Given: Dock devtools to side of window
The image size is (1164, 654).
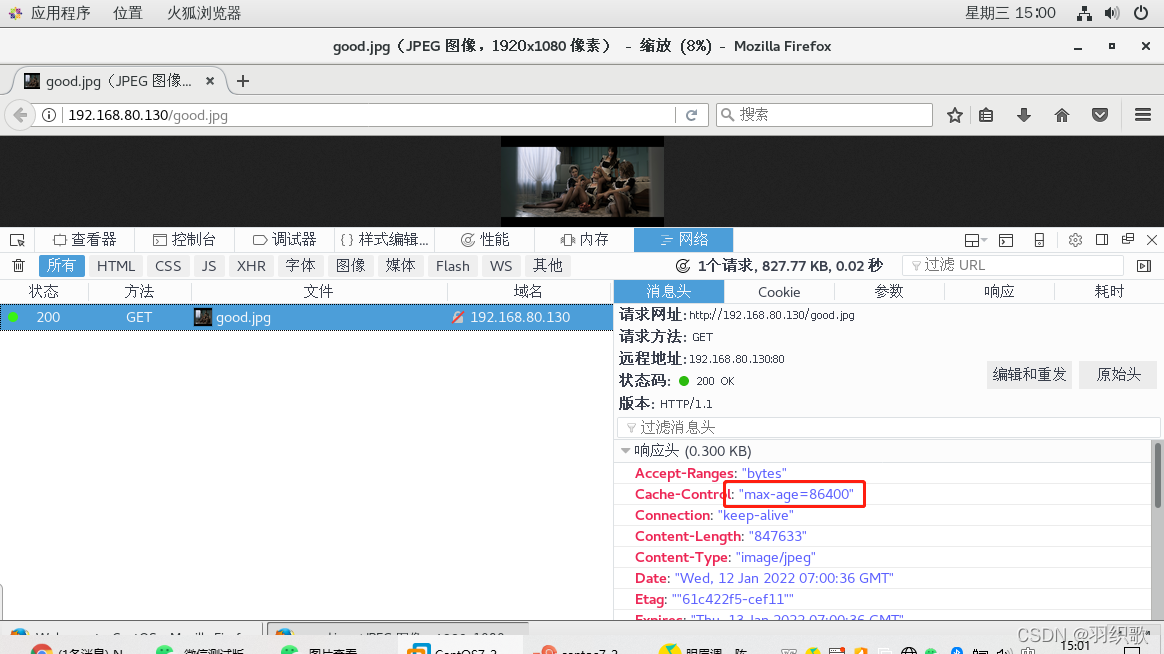Looking at the screenshot, I should (1102, 240).
